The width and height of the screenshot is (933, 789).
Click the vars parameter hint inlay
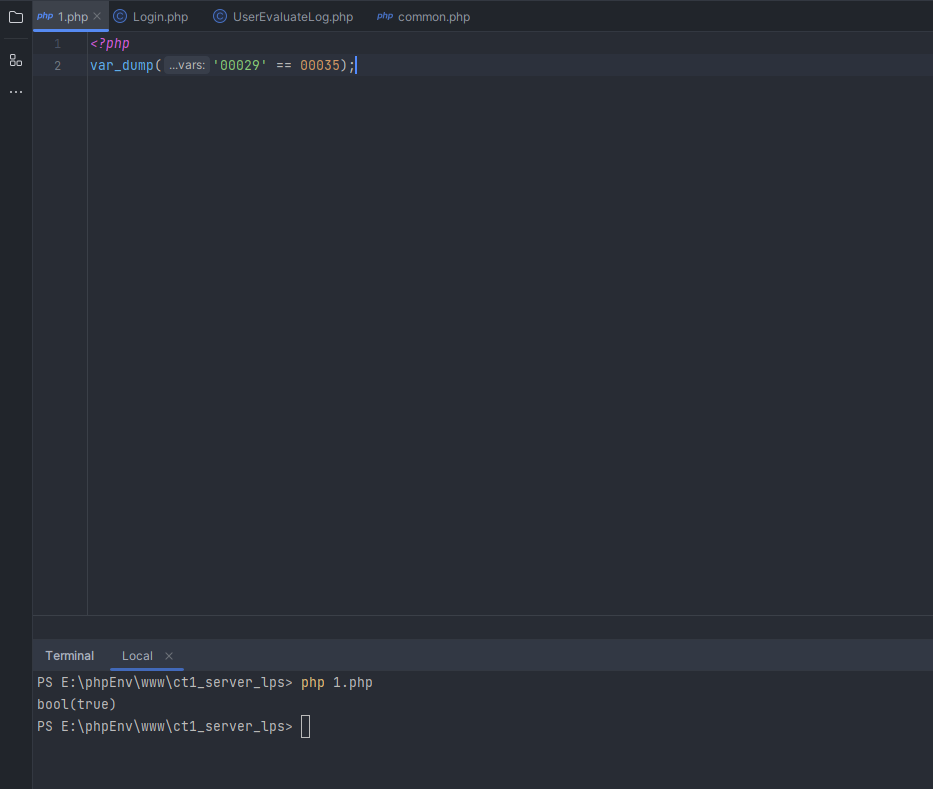pos(186,65)
